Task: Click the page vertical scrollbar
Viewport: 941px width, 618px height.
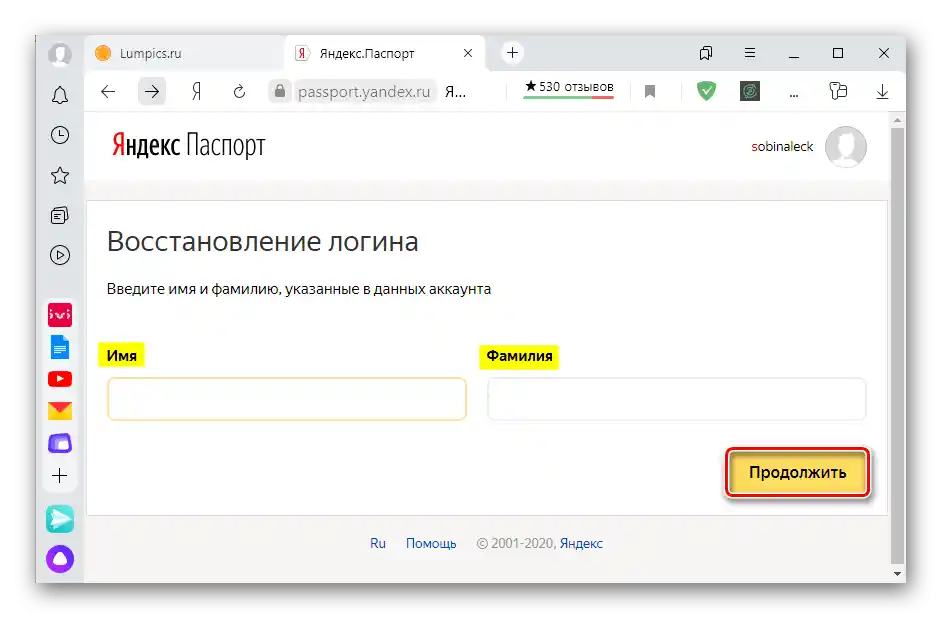Action: tap(897, 345)
